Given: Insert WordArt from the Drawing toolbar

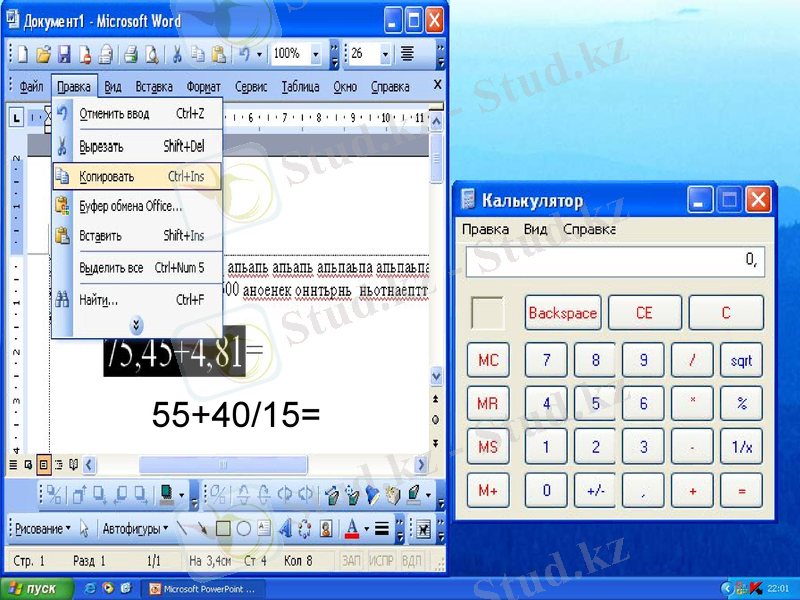Looking at the screenshot, I should (287, 528).
